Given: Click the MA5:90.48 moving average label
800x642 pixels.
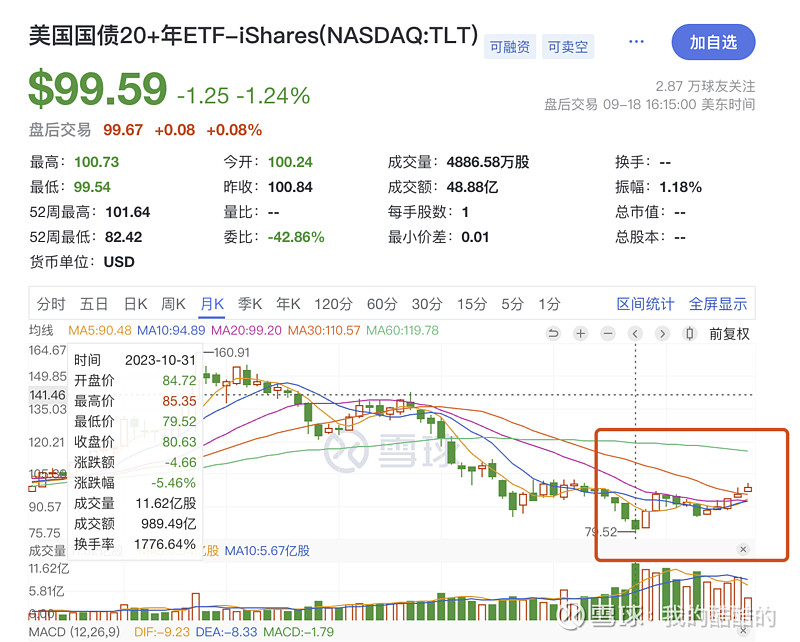Looking at the screenshot, I should point(100,331).
